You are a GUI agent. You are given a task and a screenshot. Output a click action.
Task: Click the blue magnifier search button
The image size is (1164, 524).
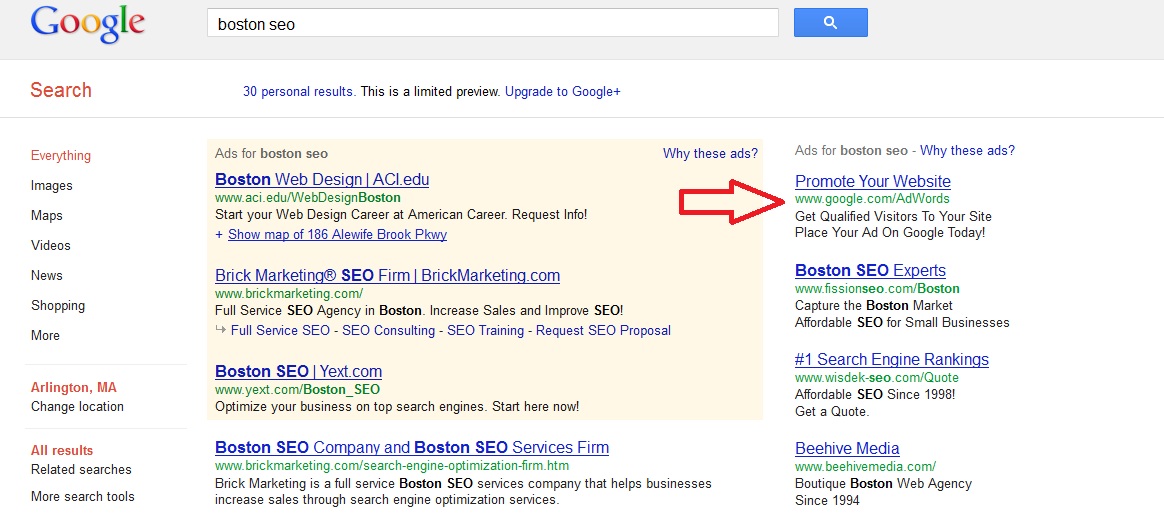[x=831, y=23]
